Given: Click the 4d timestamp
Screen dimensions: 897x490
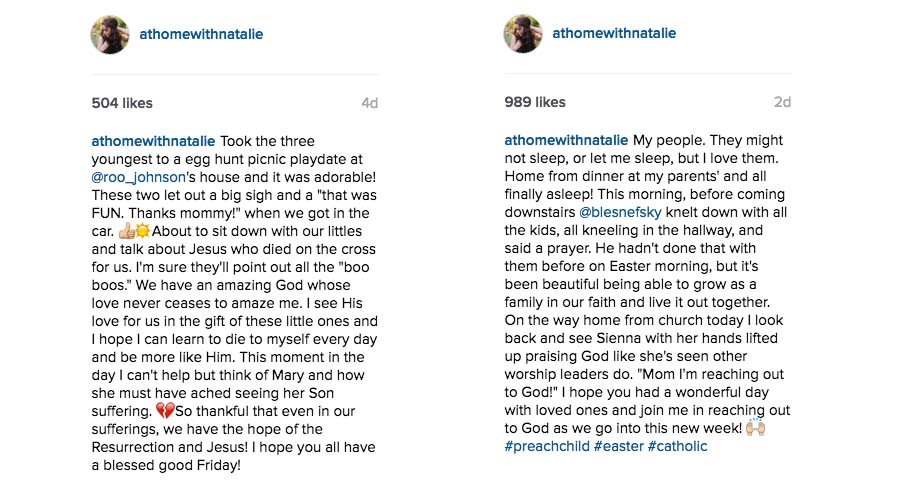Looking at the screenshot, I should [370, 103].
